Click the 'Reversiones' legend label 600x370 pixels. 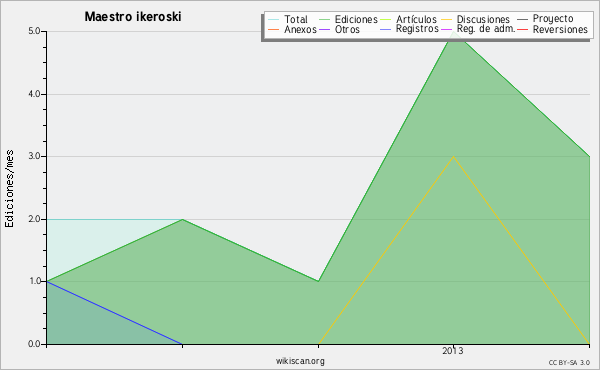[x=560, y=29]
